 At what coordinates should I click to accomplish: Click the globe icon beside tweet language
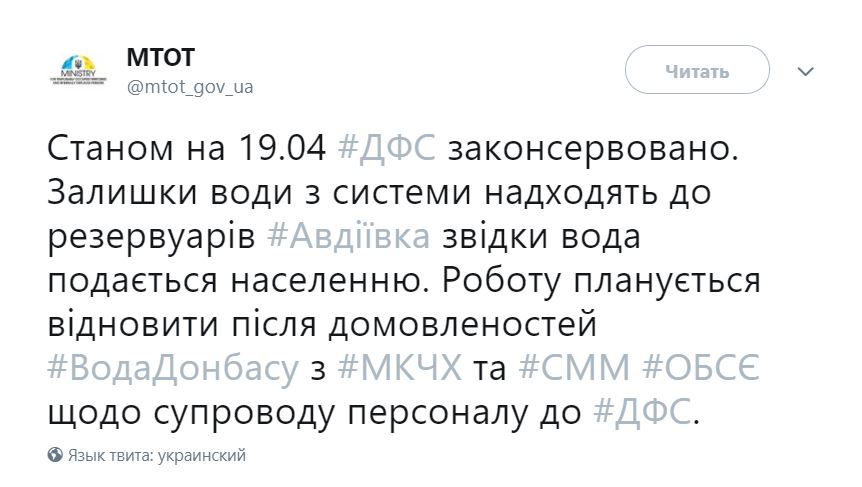[56, 455]
